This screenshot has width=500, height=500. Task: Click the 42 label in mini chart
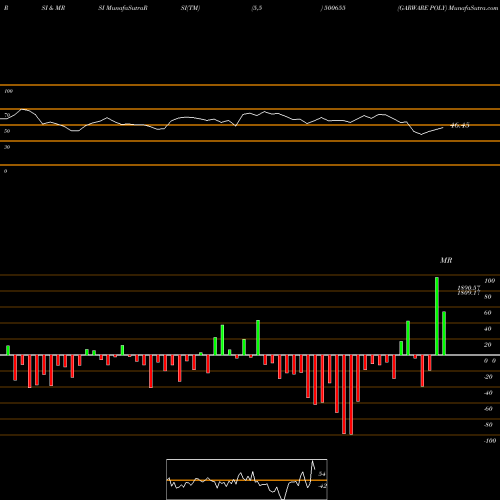(322, 486)
